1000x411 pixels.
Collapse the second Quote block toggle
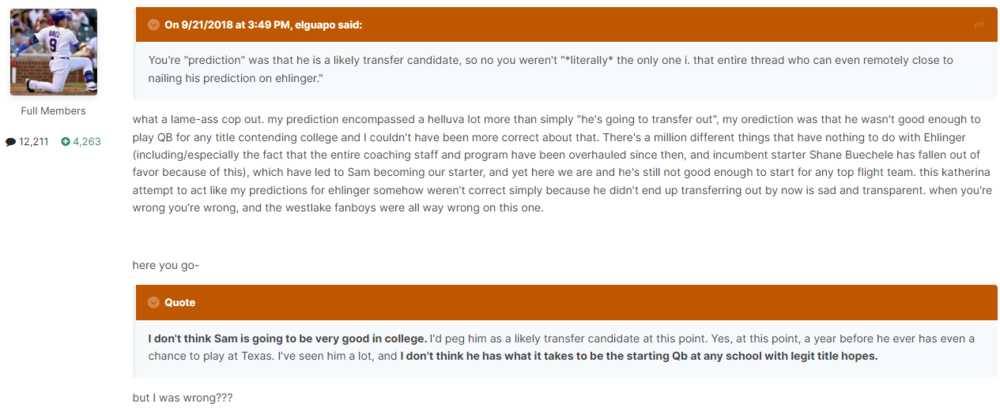153,302
